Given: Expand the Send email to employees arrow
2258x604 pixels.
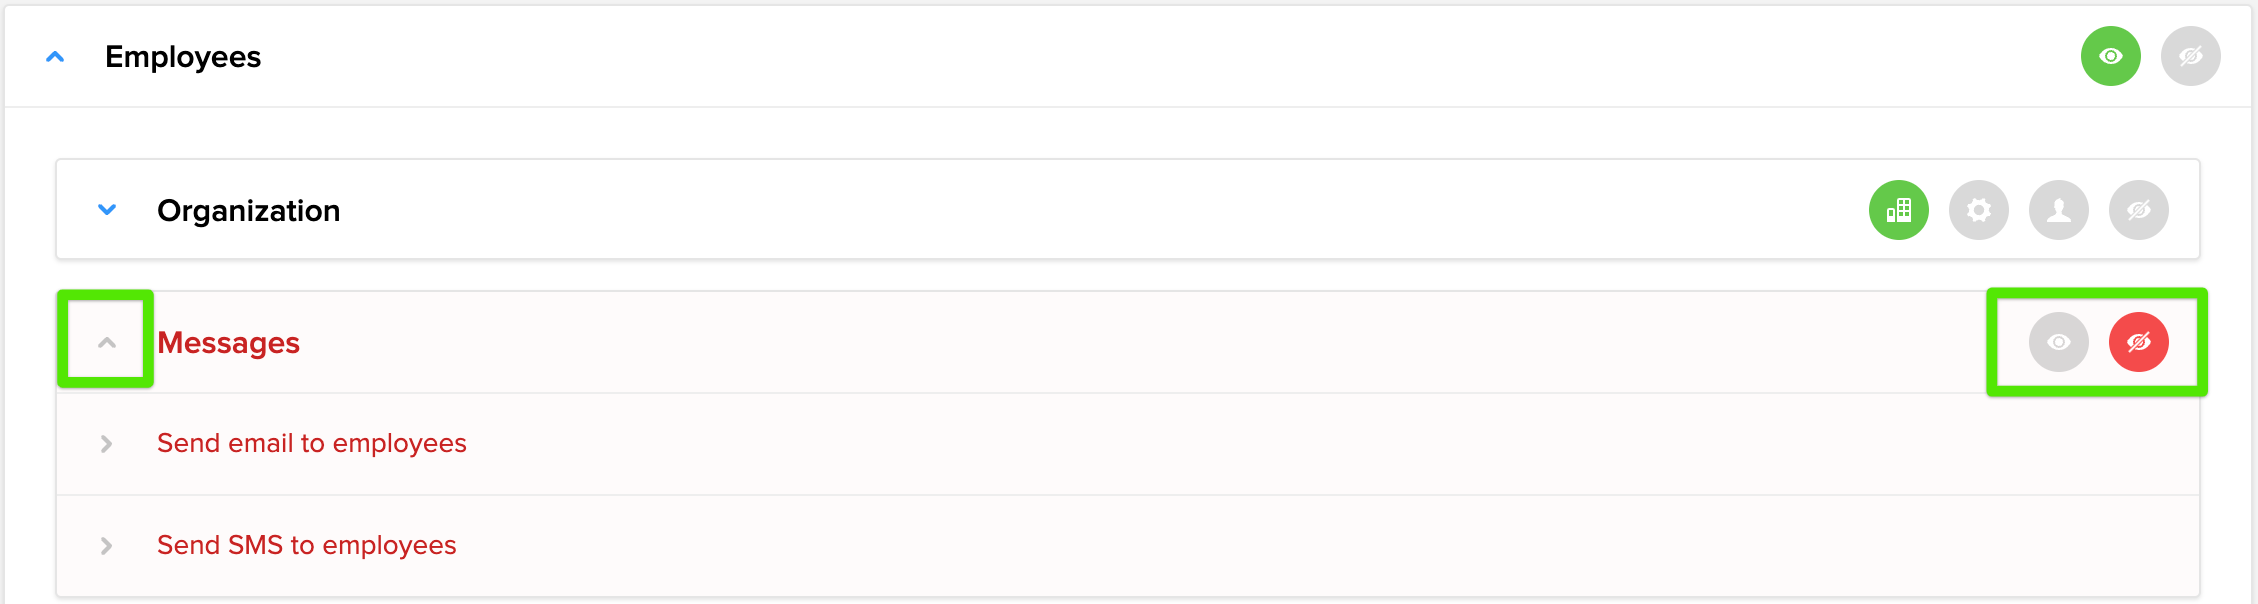Looking at the screenshot, I should 106,443.
